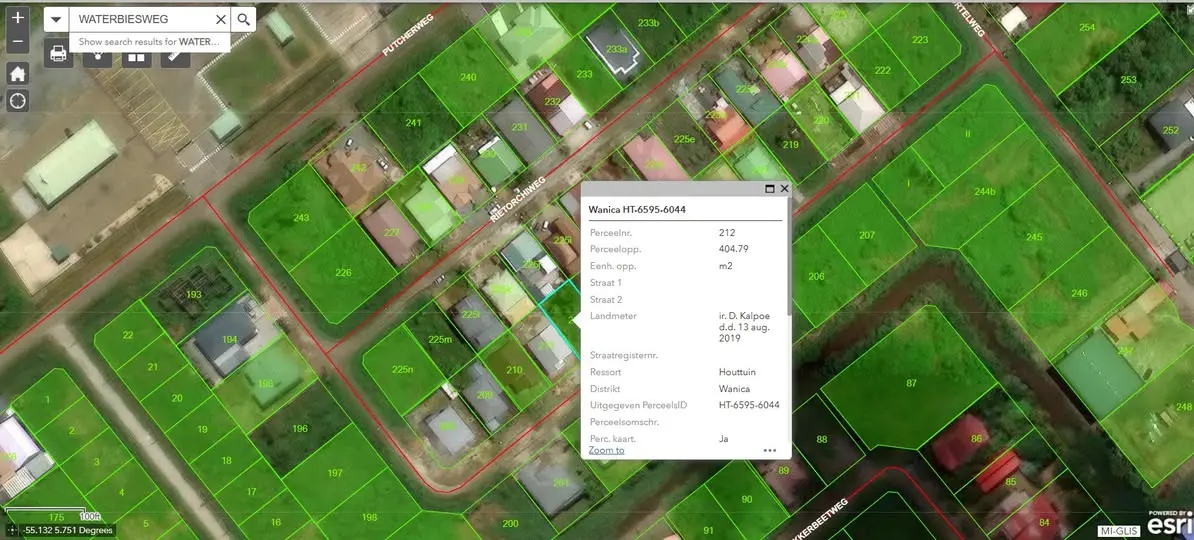Click the MI-GLIS attribution label
The image size is (1194, 540).
click(1120, 531)
